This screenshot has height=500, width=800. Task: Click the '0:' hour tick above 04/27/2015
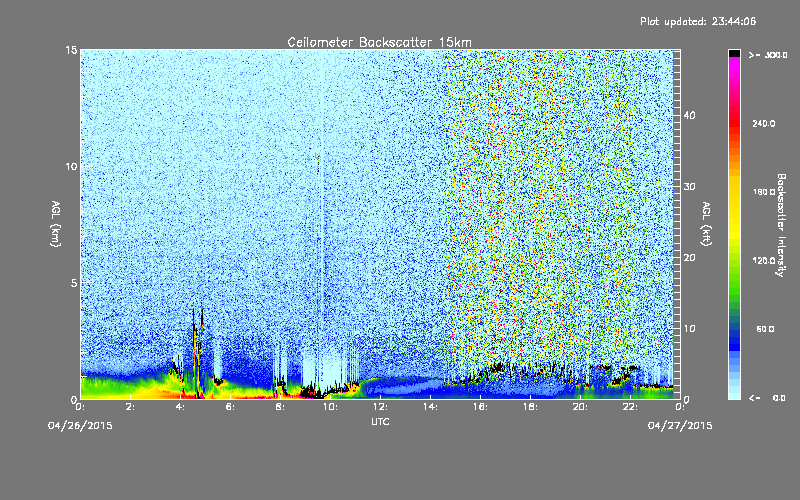coord(680,407)
